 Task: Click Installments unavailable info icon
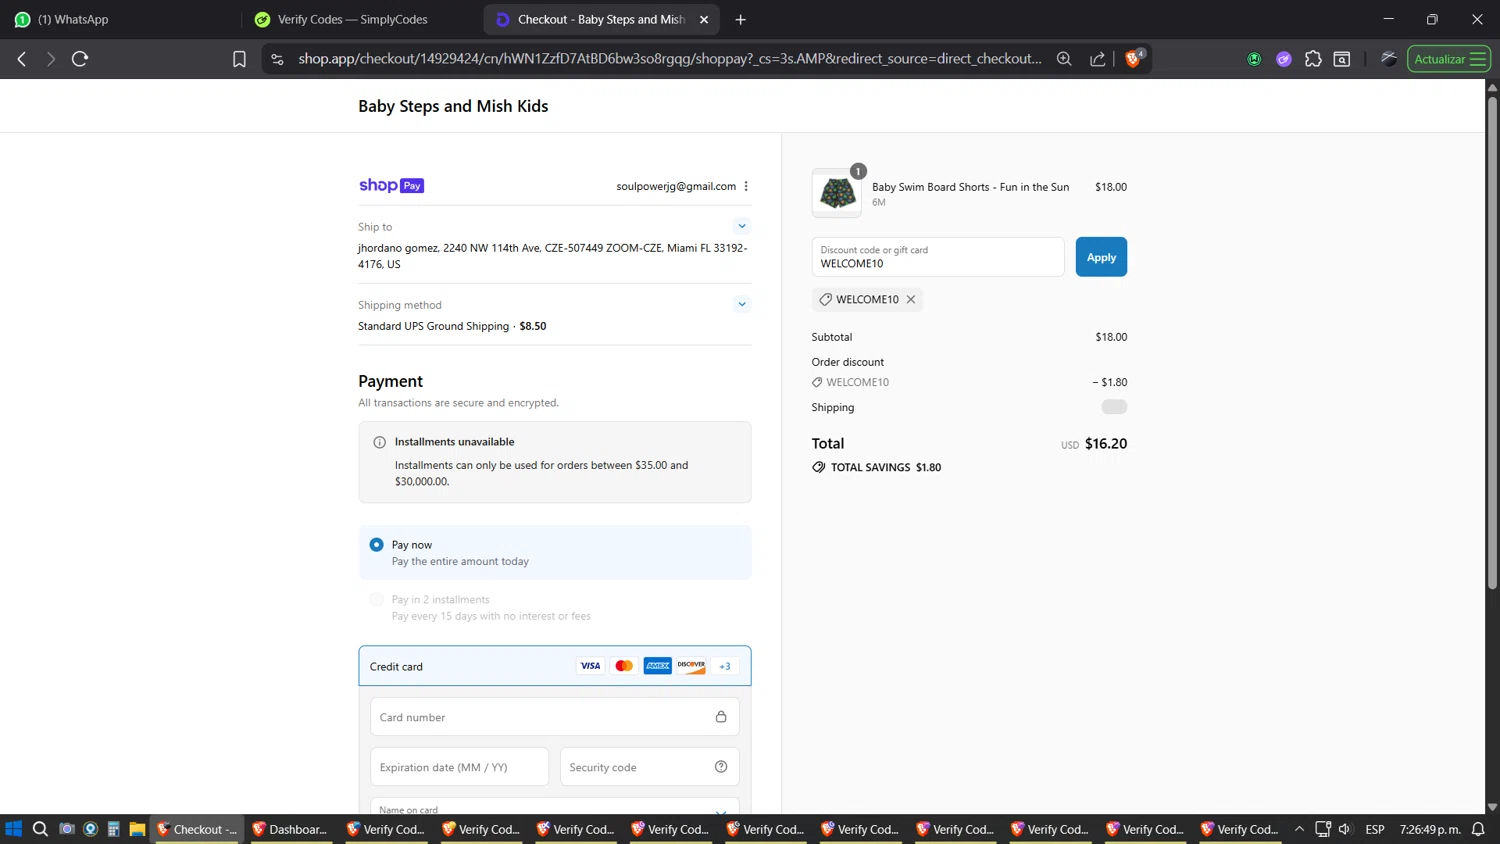(379, 442)
